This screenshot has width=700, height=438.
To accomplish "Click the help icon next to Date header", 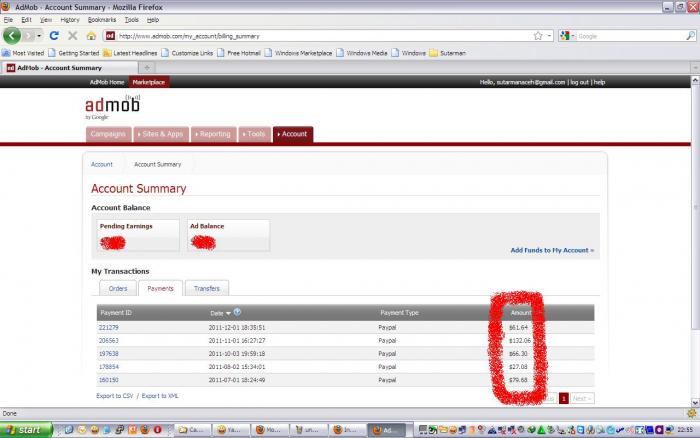I will 237,312.
